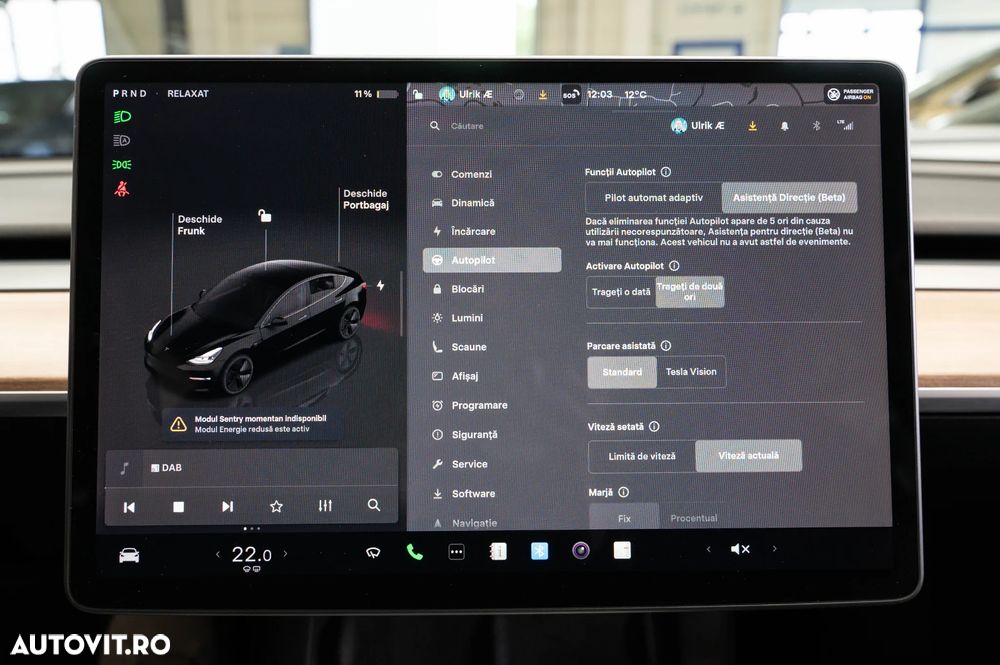Skip to next DAB station
1000x665 pixels.
coord(227,506)
